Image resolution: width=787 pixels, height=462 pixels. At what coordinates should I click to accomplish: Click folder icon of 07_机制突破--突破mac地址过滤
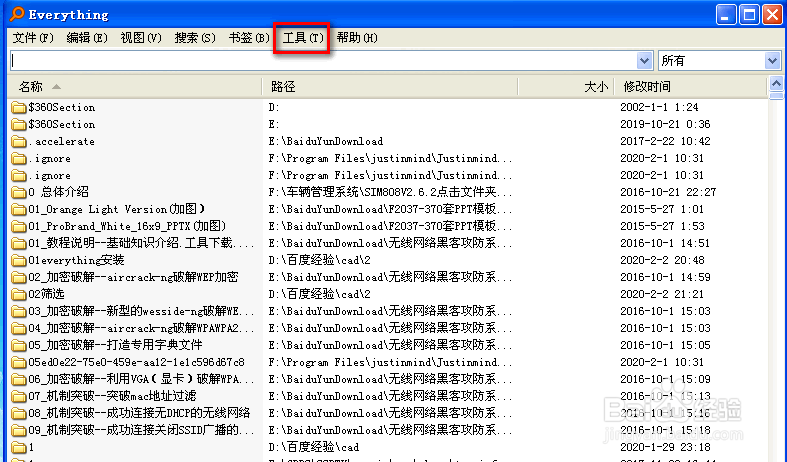(19, 397)
